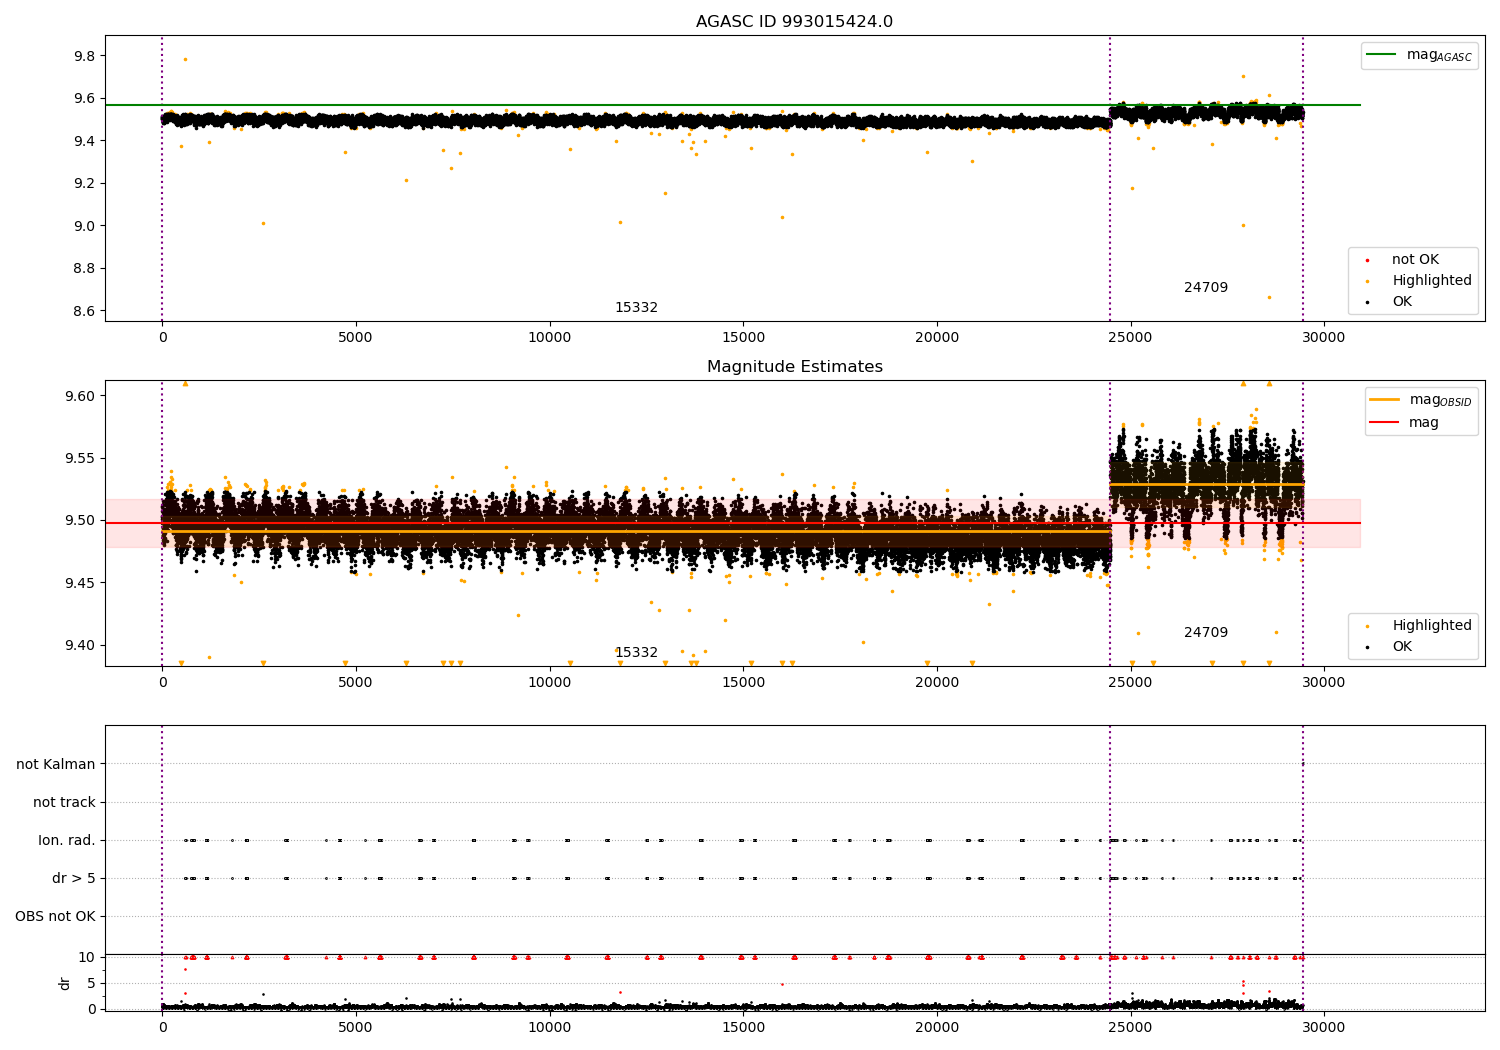
Task: Click the mag AGASC legend entry in top plot
Action: (1419, 55)
